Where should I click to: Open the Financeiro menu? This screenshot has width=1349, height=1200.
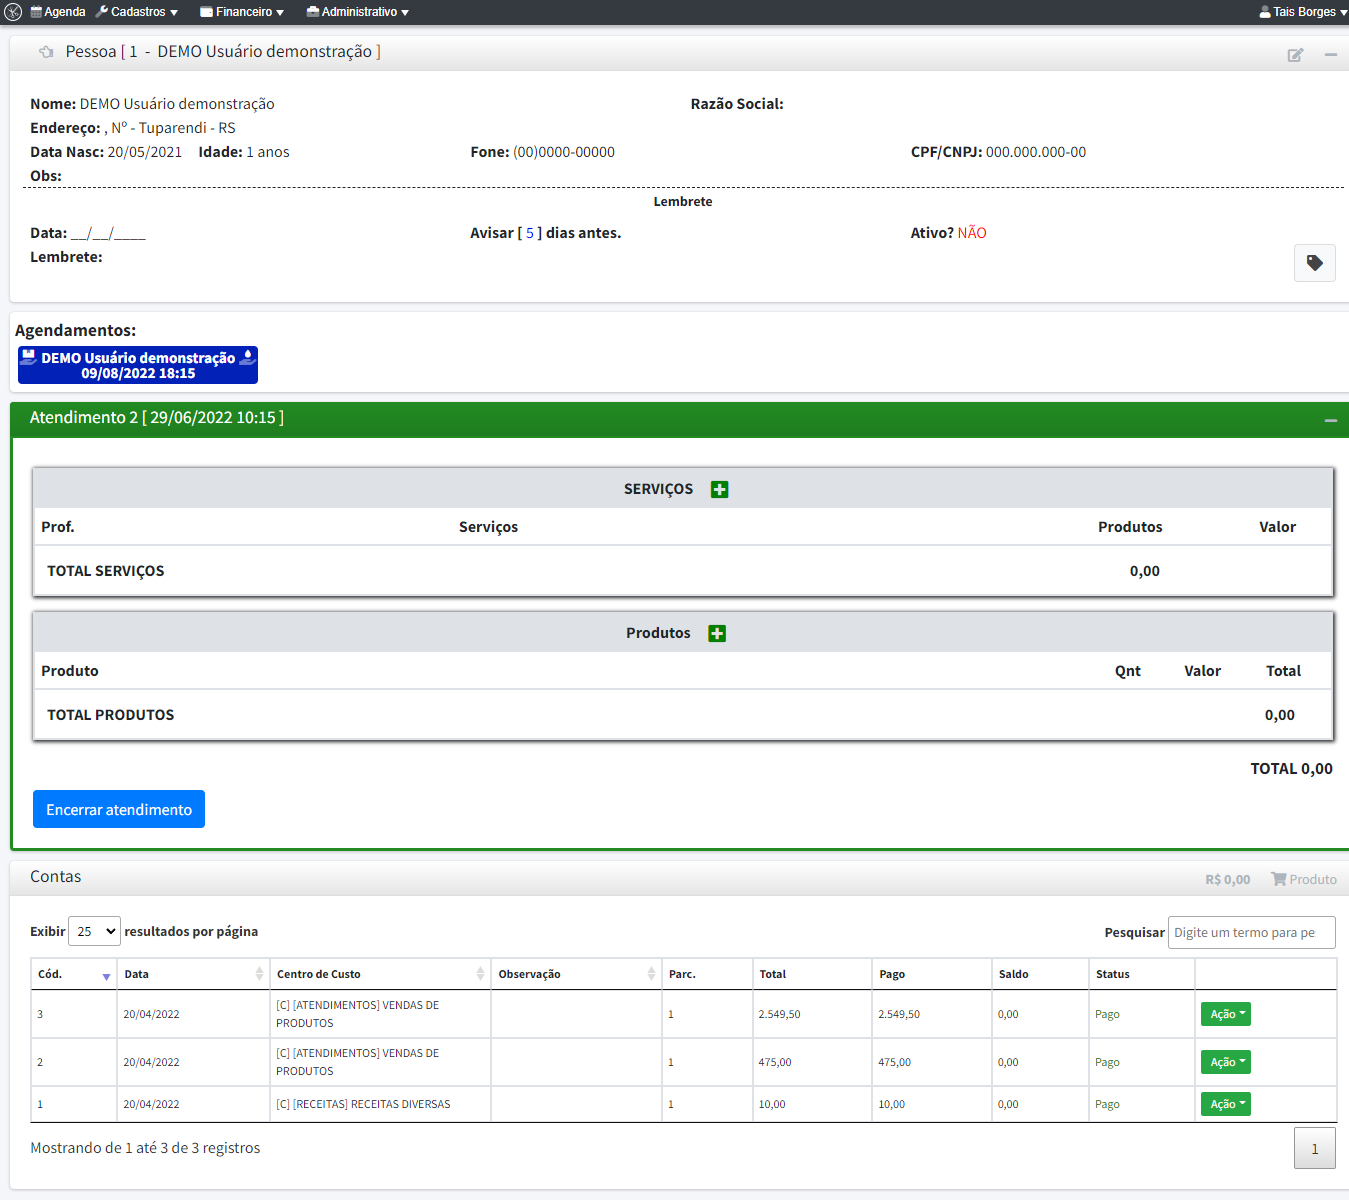tap(243, 12)
